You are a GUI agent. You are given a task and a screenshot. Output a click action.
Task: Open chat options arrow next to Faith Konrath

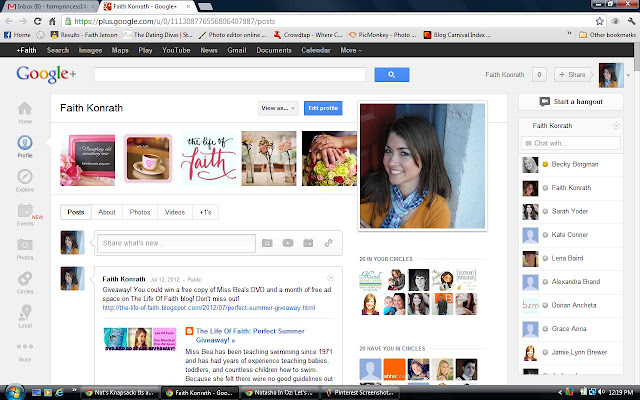[616, 126]
